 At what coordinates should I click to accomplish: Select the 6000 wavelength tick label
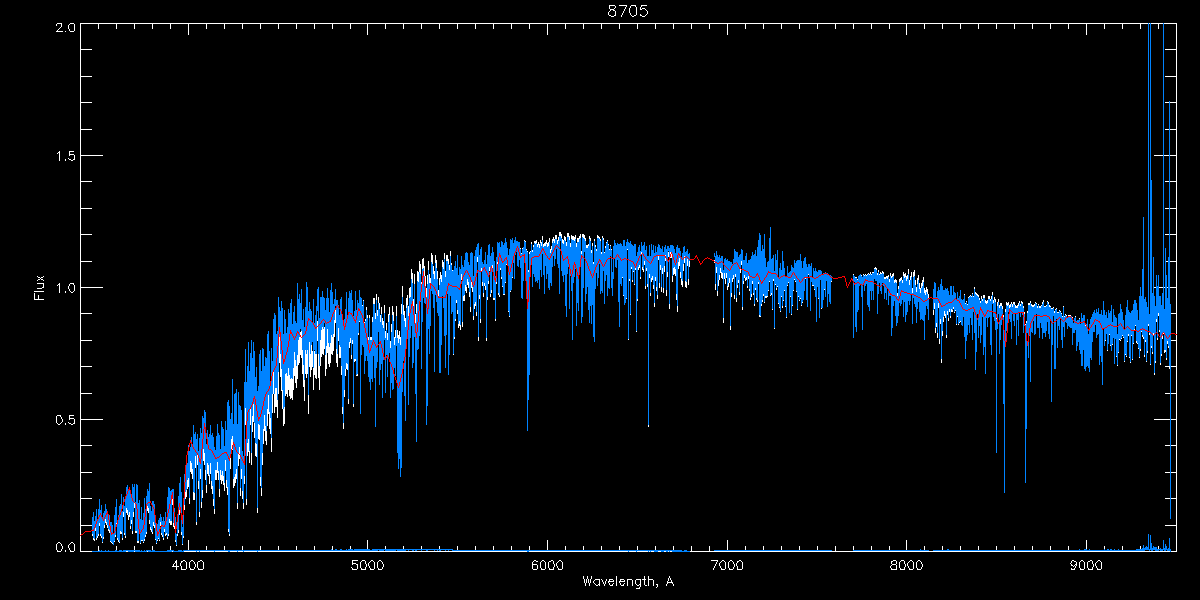(x=547, y=564)
